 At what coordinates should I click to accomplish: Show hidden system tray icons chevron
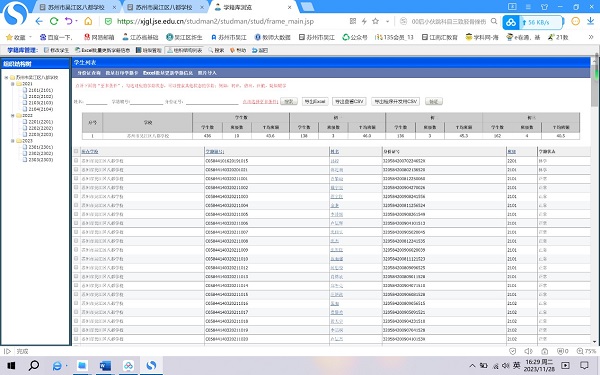[x=473, y=366]
